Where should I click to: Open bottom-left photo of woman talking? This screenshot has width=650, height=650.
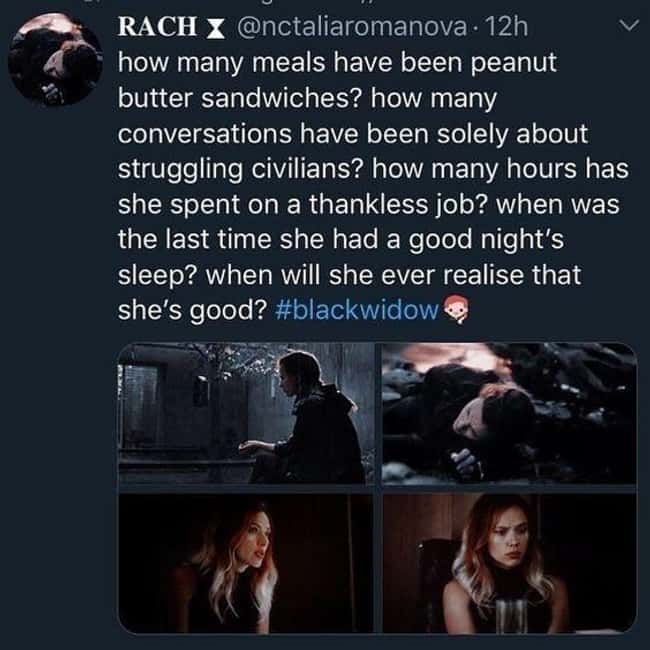click(x=246, y=563)
